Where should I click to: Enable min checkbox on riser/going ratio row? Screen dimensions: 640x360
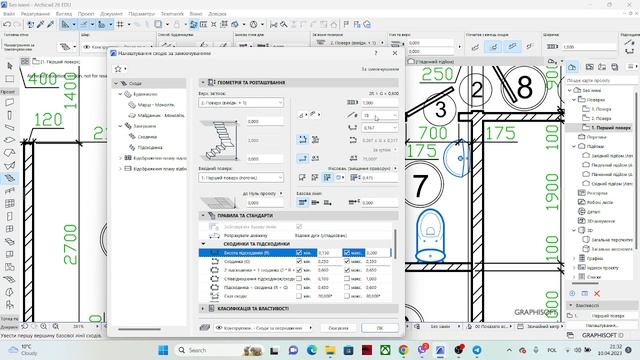click(x=299, y=279)
